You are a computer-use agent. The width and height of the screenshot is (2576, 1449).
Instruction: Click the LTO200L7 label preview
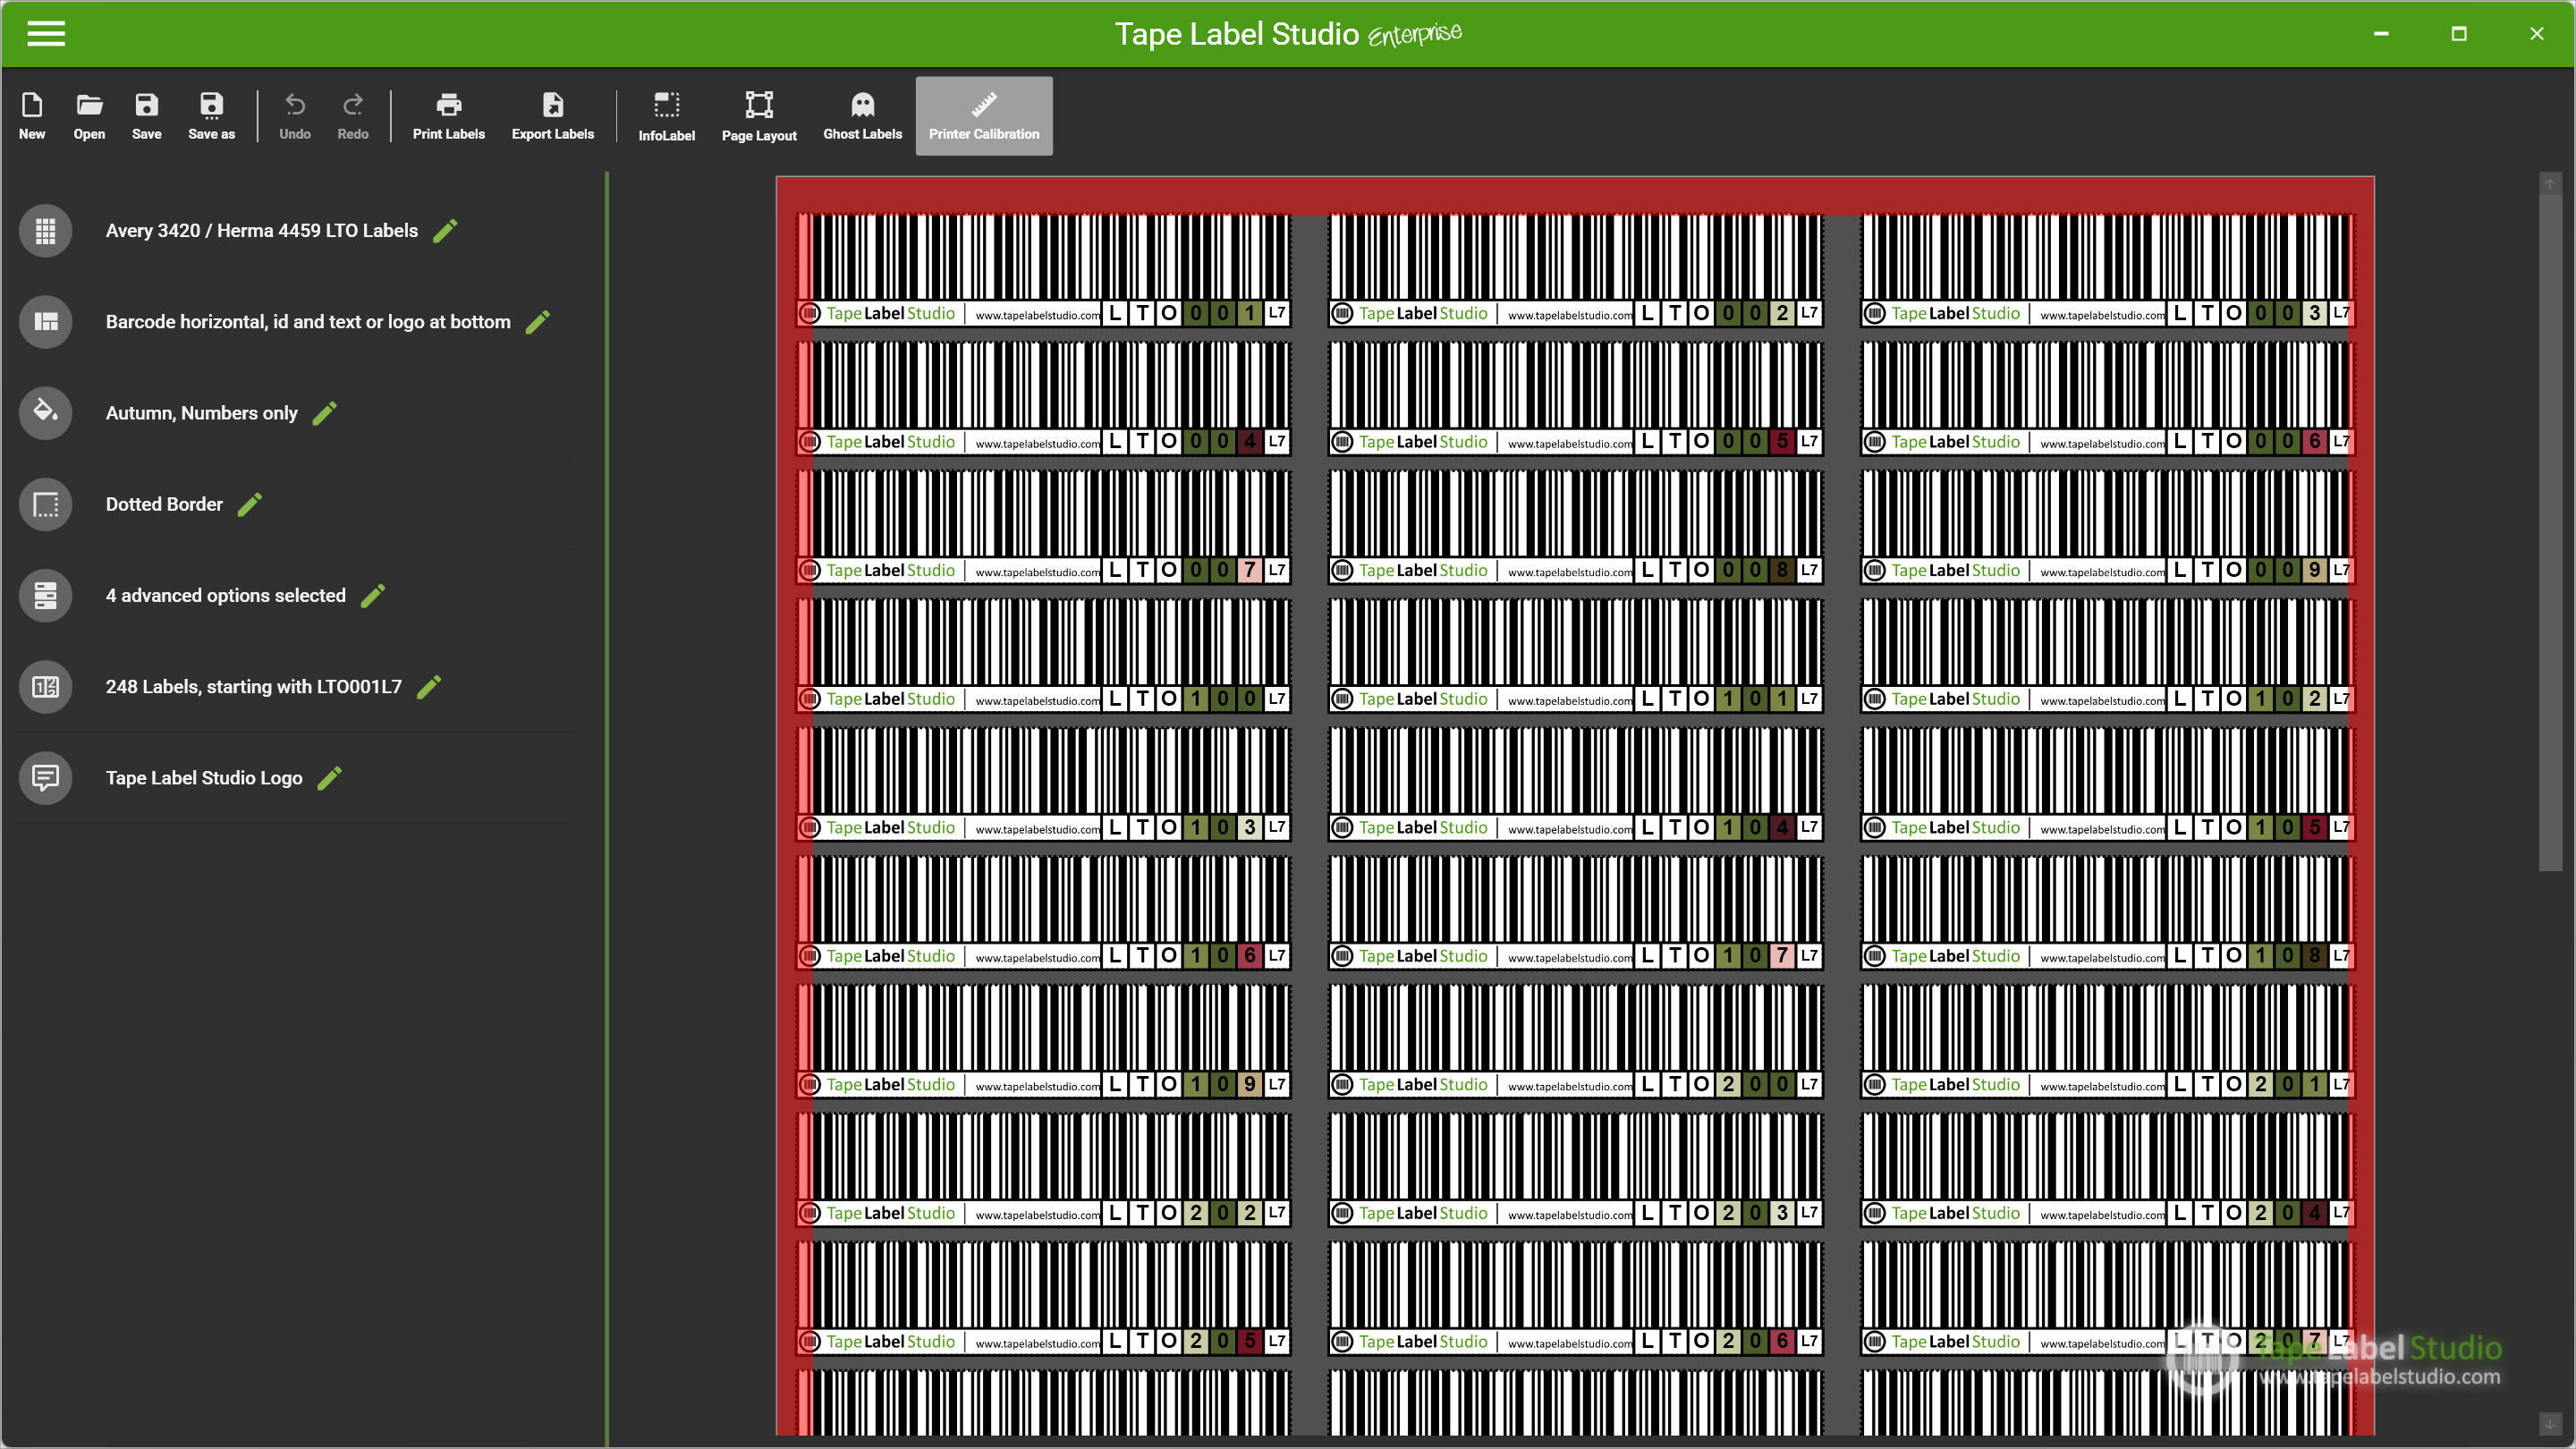(1576, 1042)
